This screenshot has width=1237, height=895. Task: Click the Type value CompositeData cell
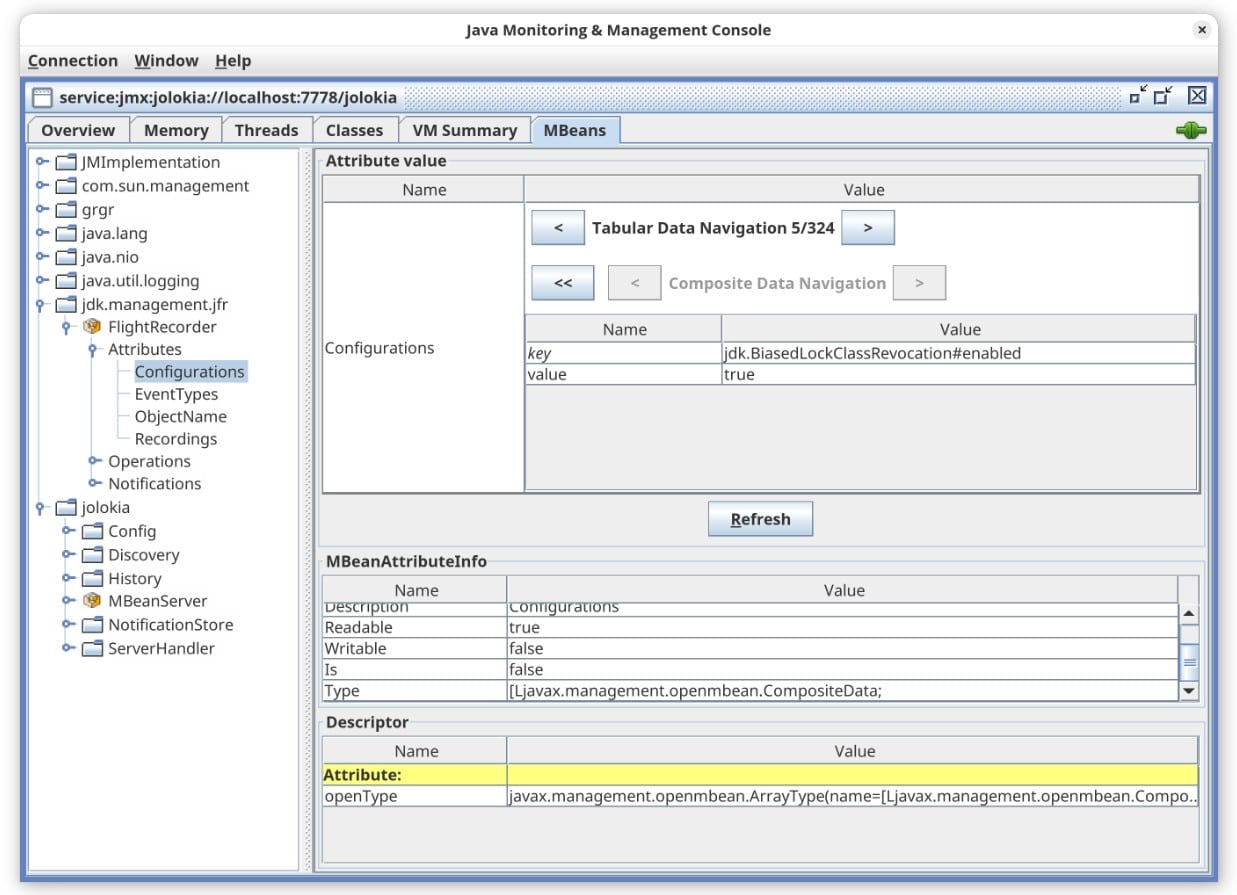(842, 690)
